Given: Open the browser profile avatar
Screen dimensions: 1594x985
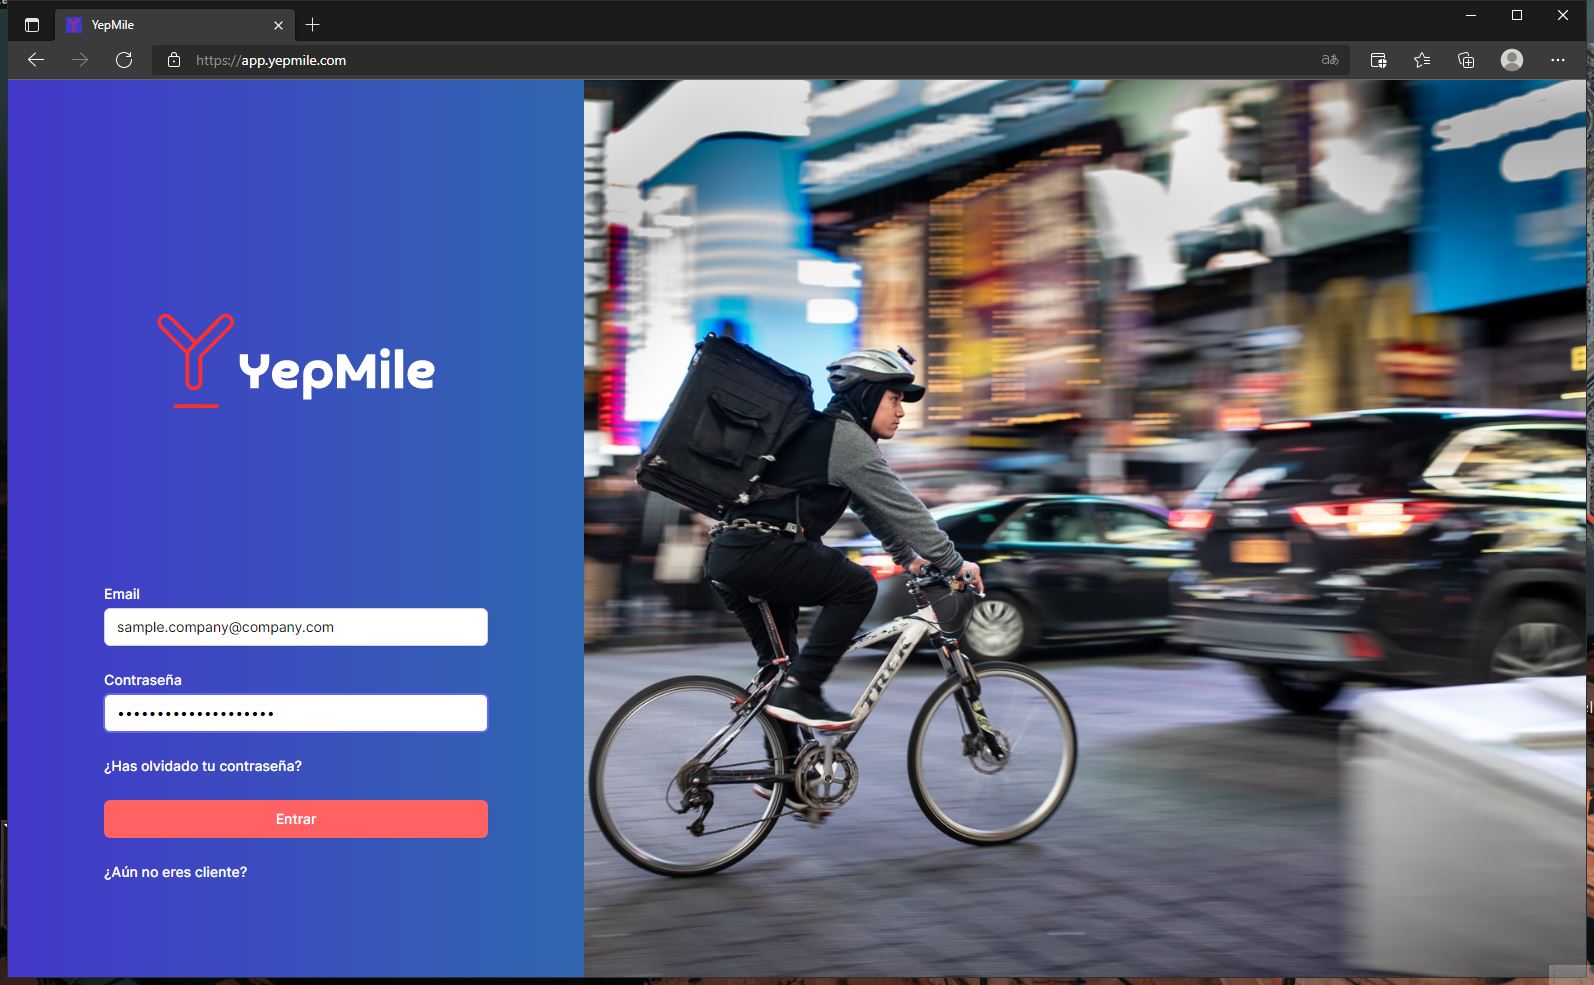Looking at the screenshot, I should pyautogui.click(x=1511, y=60).
